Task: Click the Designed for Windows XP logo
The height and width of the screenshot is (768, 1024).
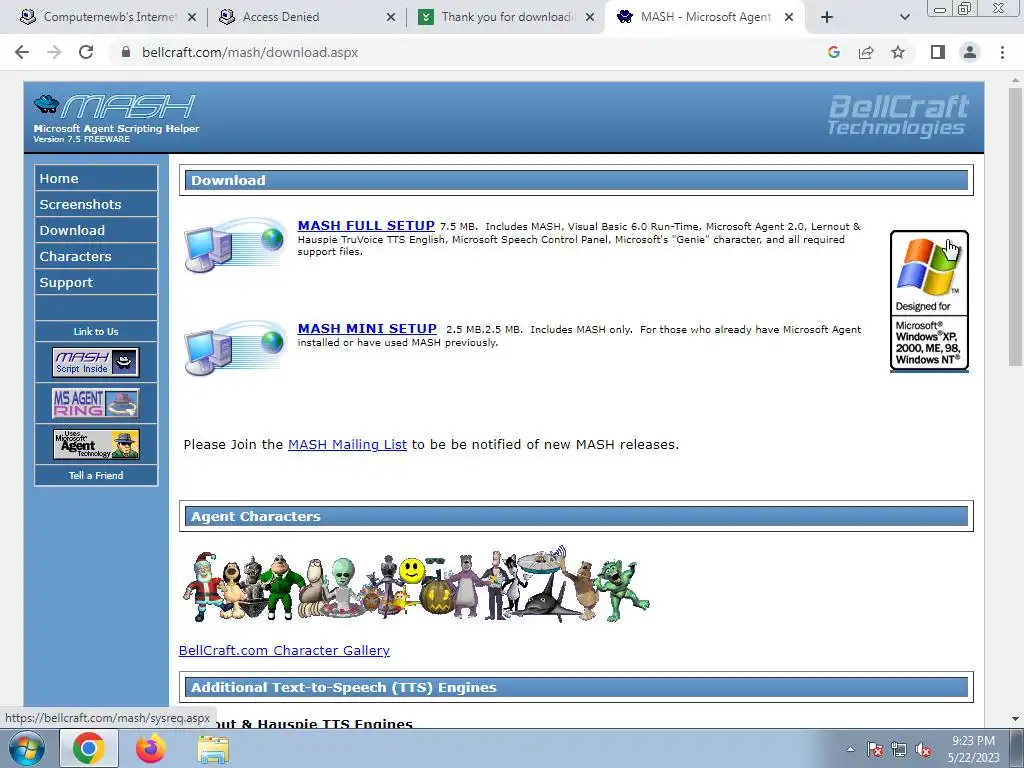Action: tap(929, 301)
